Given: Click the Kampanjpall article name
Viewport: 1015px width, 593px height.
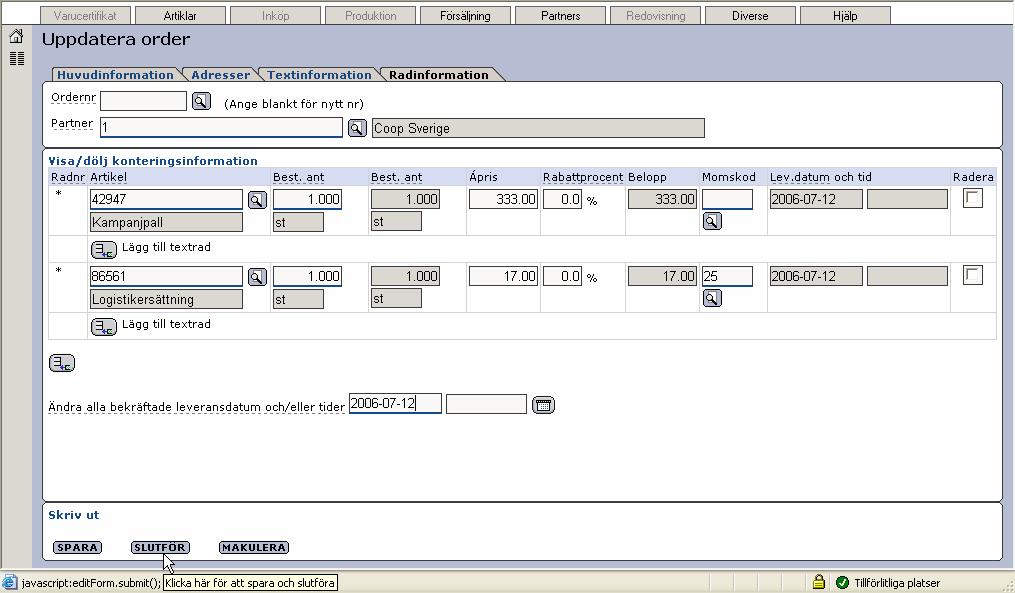Looking at the screenshot, I should point(166,223).
